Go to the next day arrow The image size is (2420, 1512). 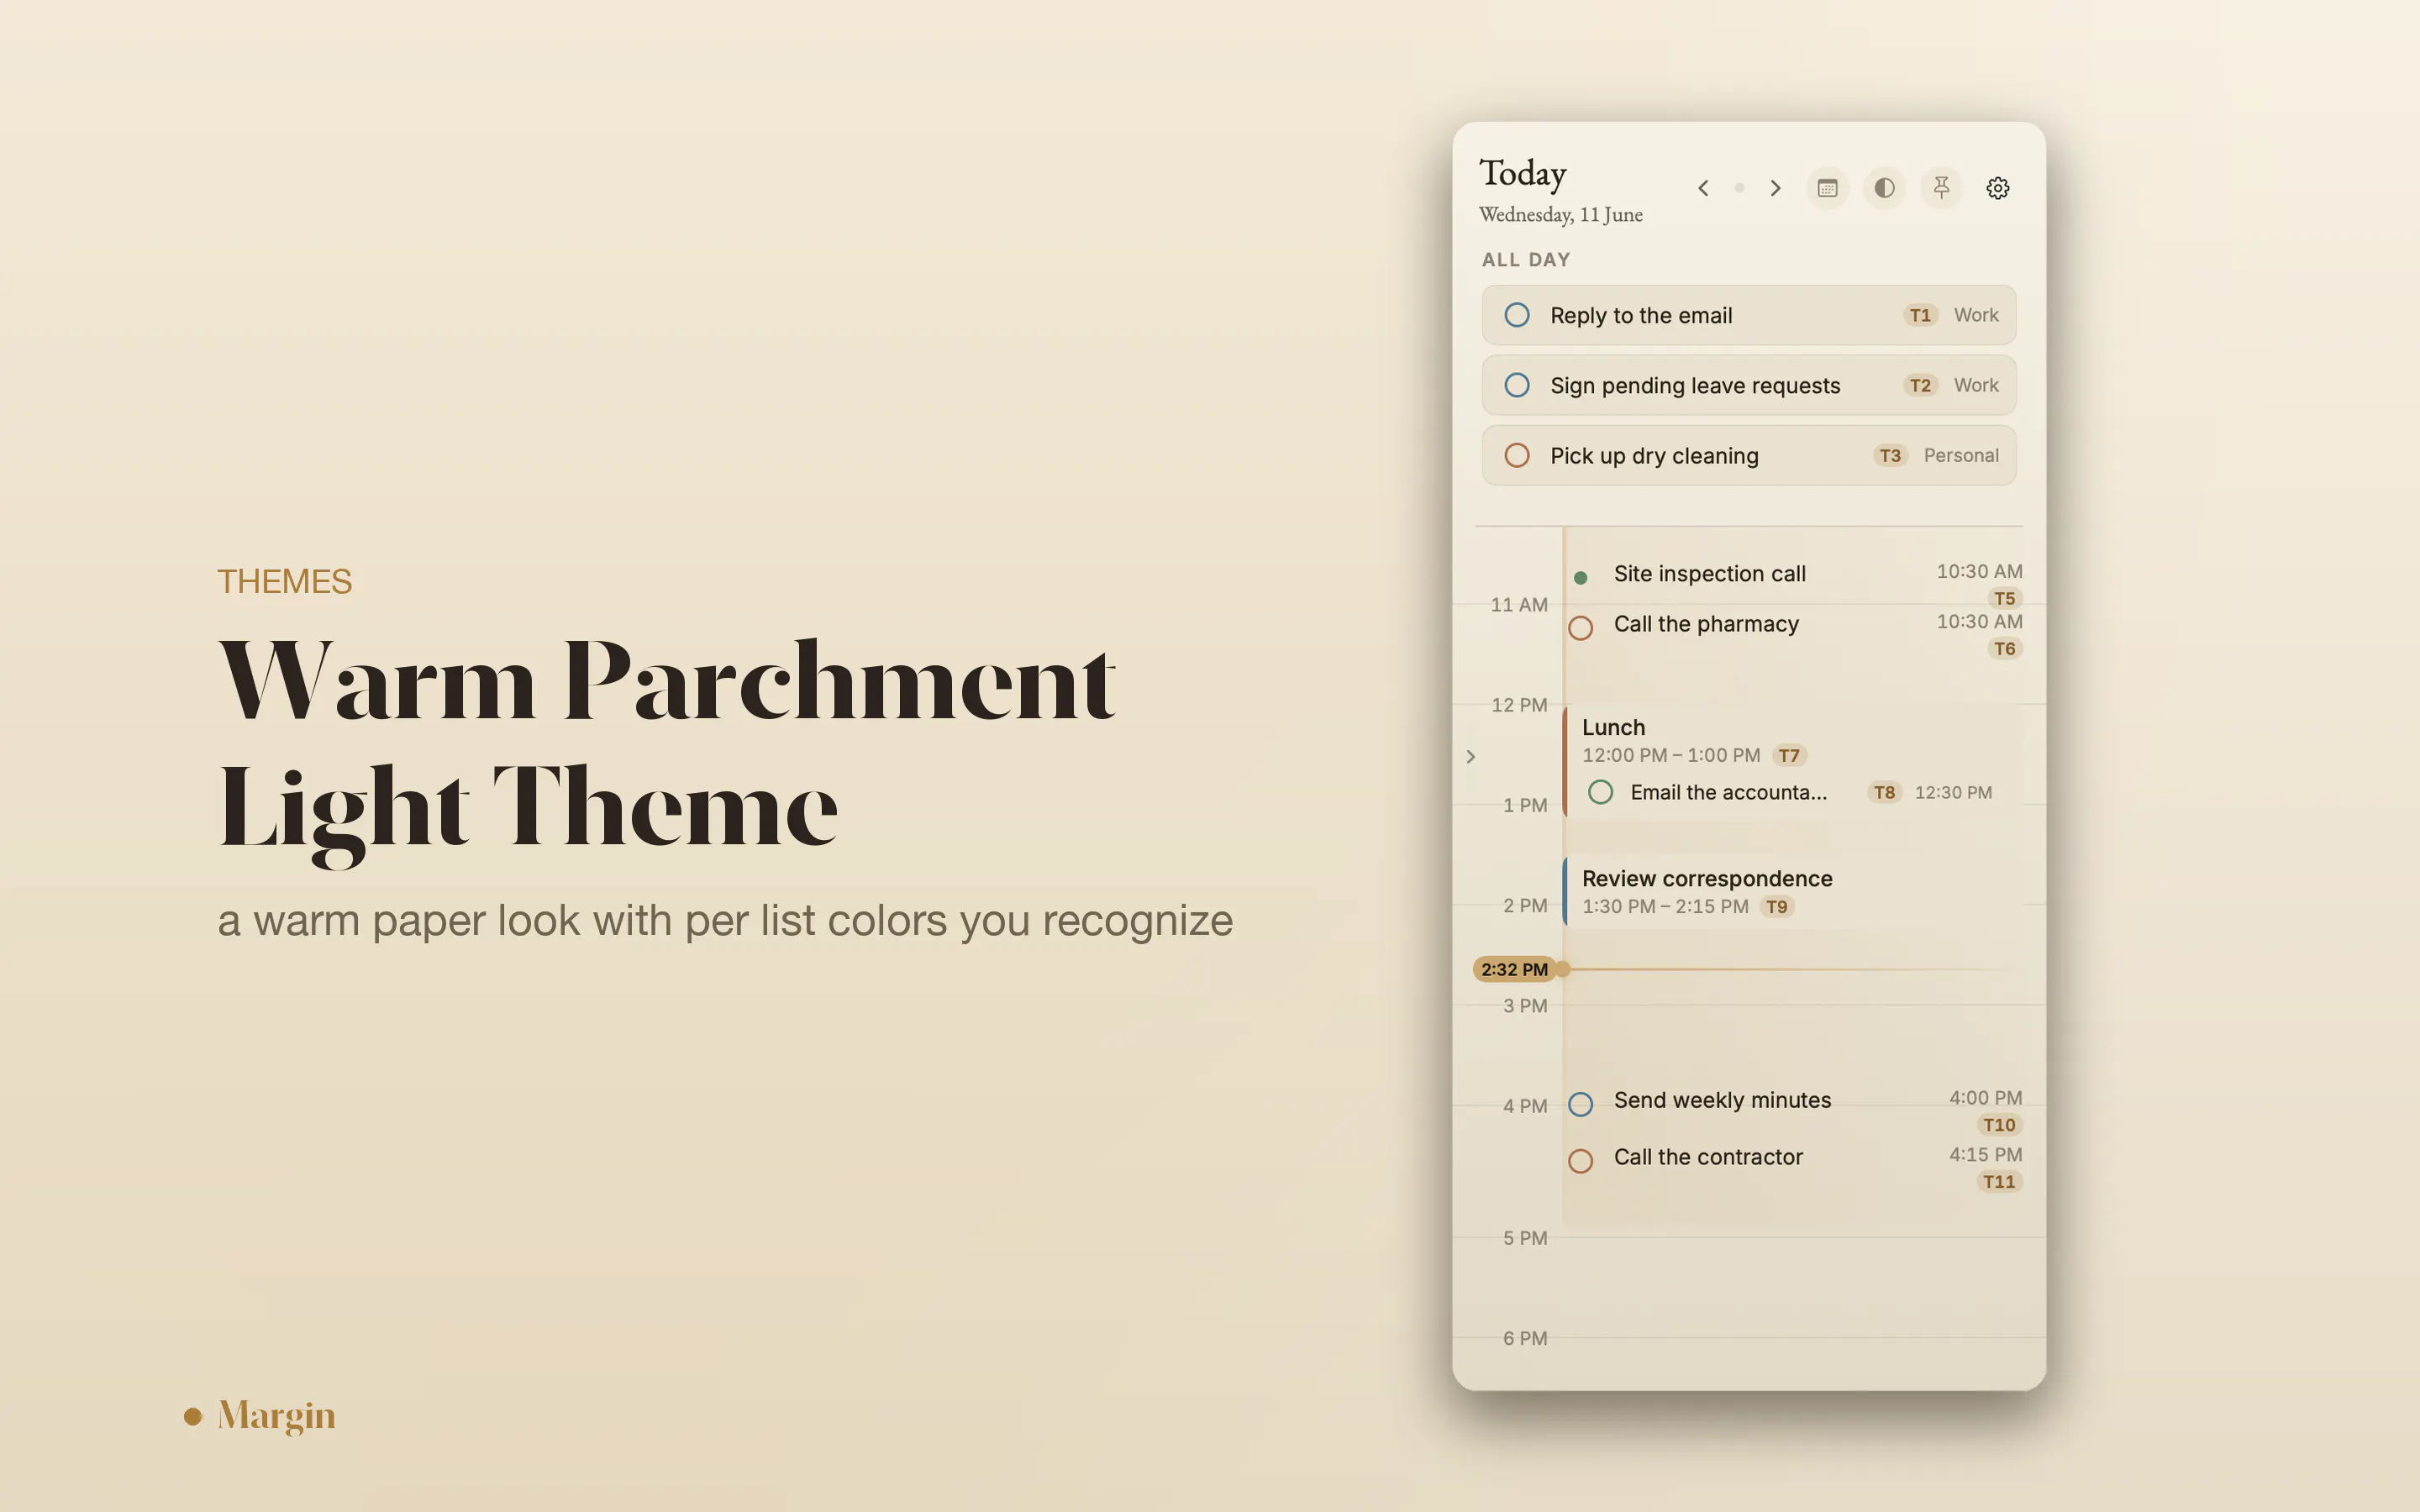click(1775, 188)
